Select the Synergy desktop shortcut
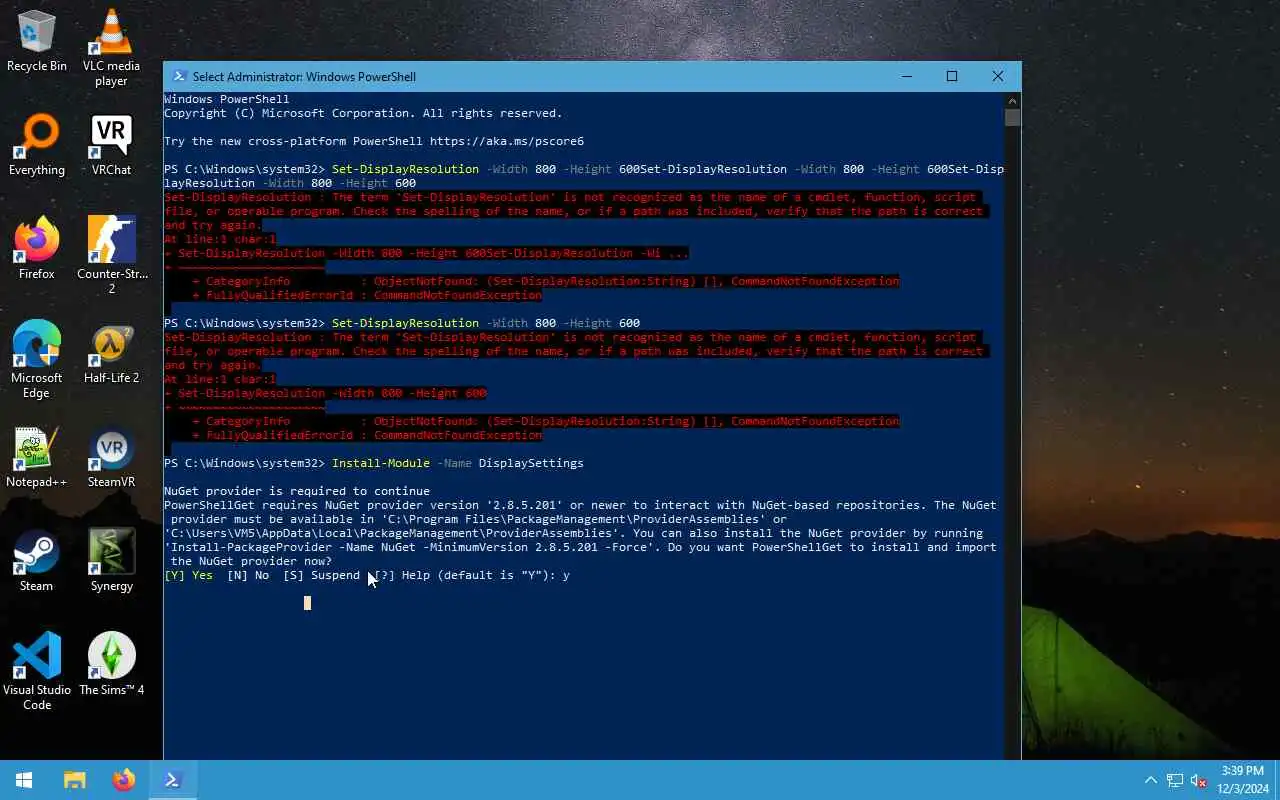This screenshot has width=1280, height=800. click(111, 561)
